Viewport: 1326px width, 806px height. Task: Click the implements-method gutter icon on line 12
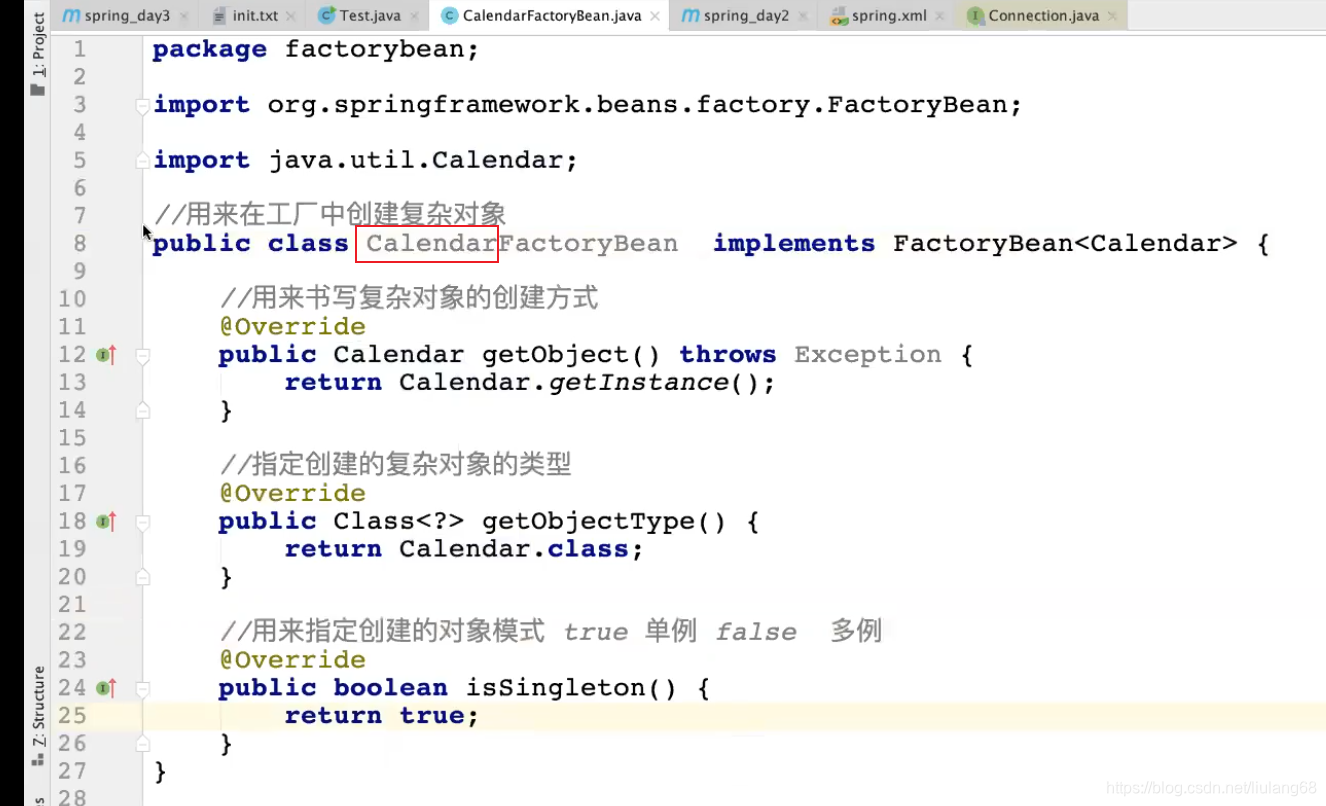[x=107, y=355]
